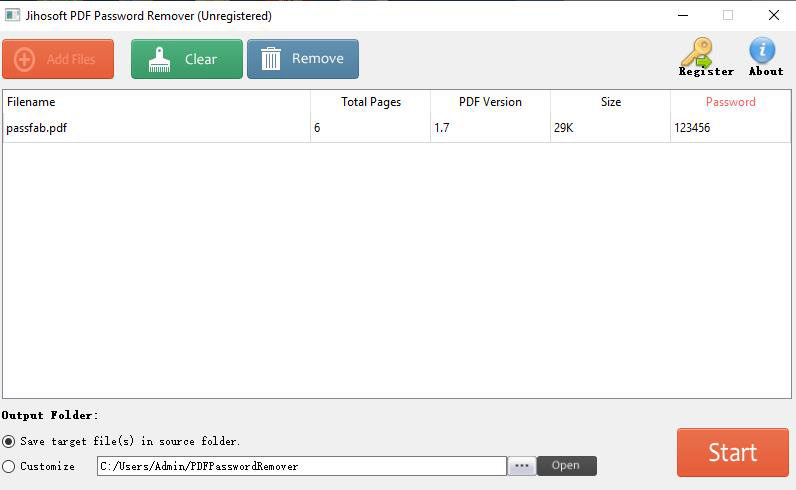Click the Add Files button
The height and width of the screenshot is (490, 796).
[58, 59]
